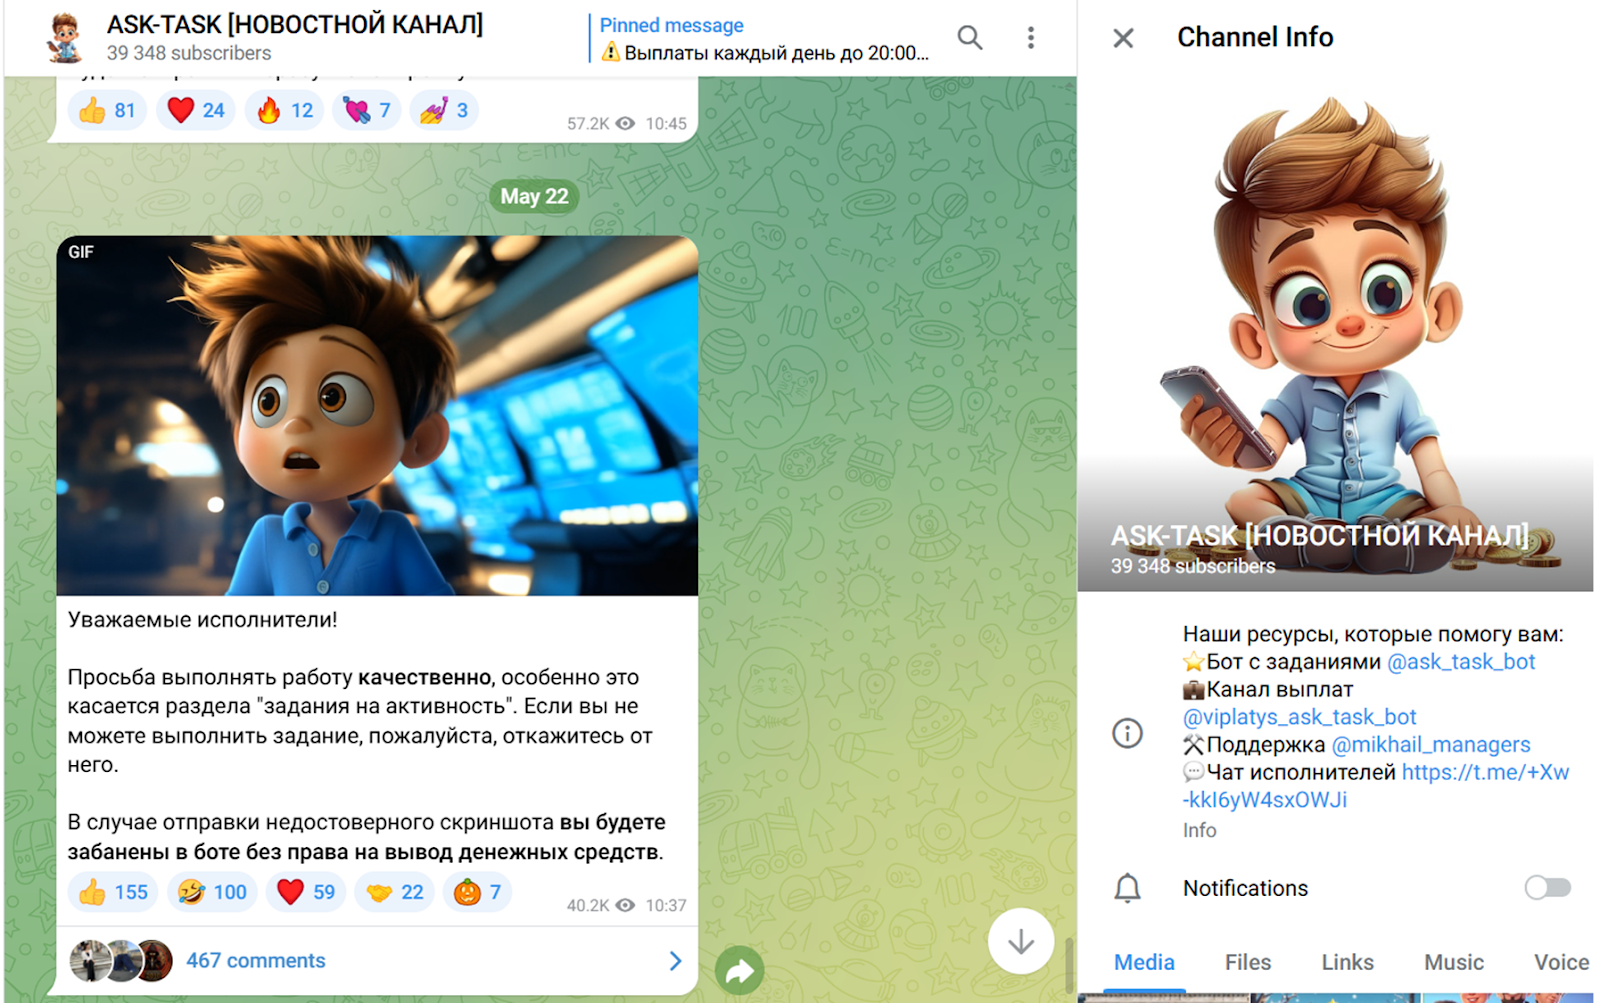
Task: Click the round forward share arrow button
Action: pyautogui.click(x=740, y=970)
